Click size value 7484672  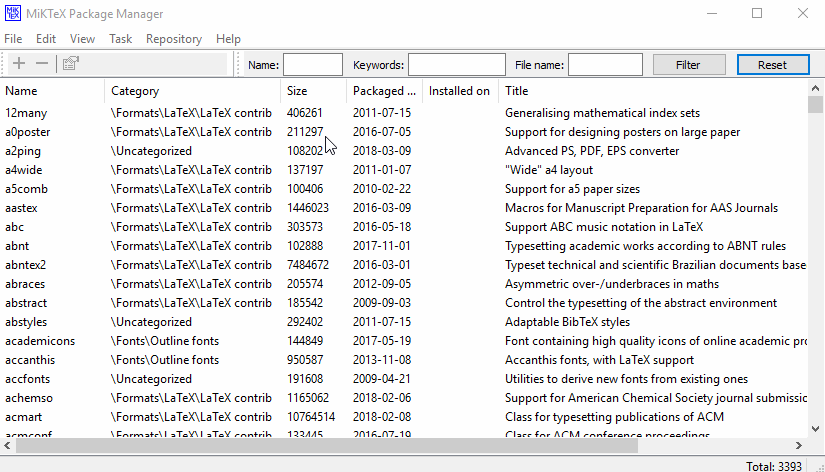(x=308, y=265)
